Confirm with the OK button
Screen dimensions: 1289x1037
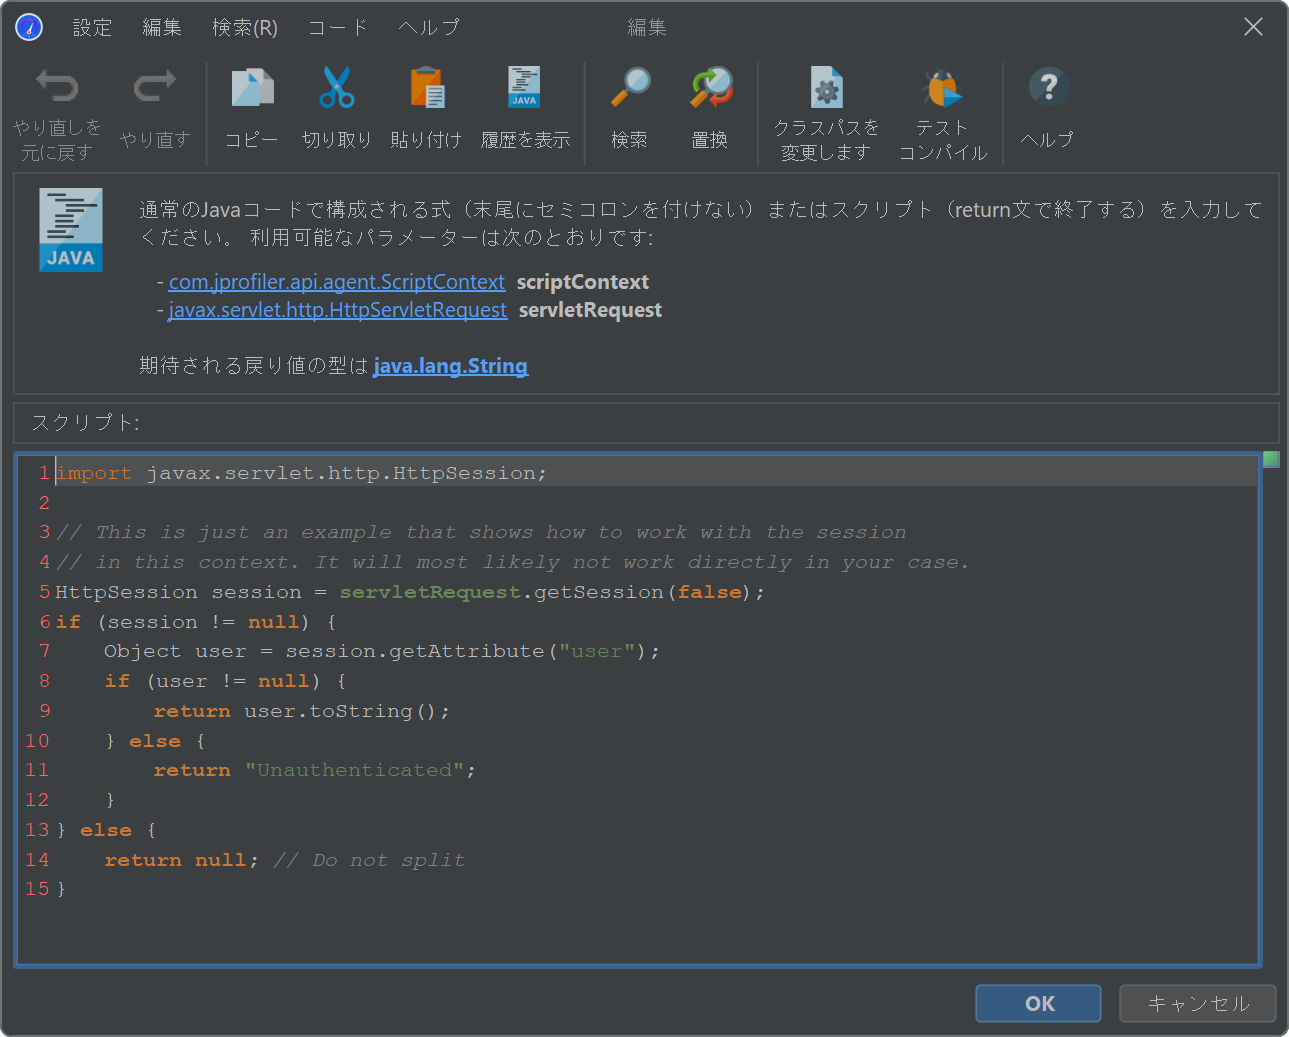[x=1039, y=1003]
